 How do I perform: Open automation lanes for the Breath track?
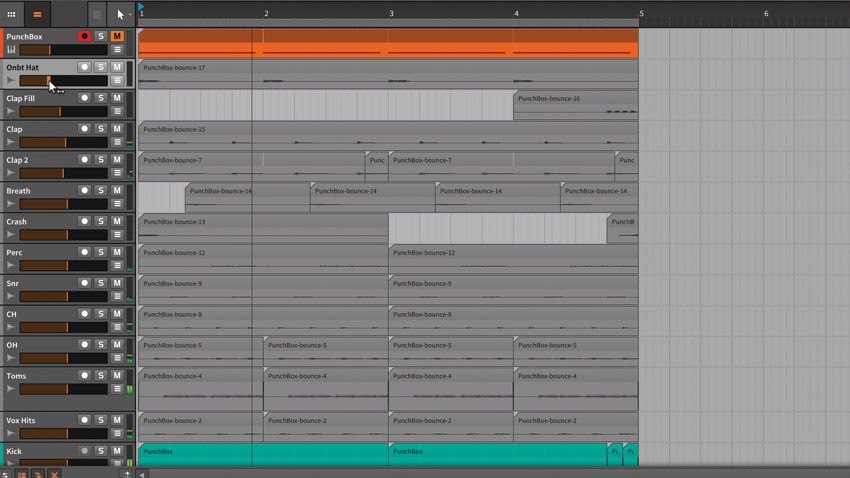tap(117, 204)
